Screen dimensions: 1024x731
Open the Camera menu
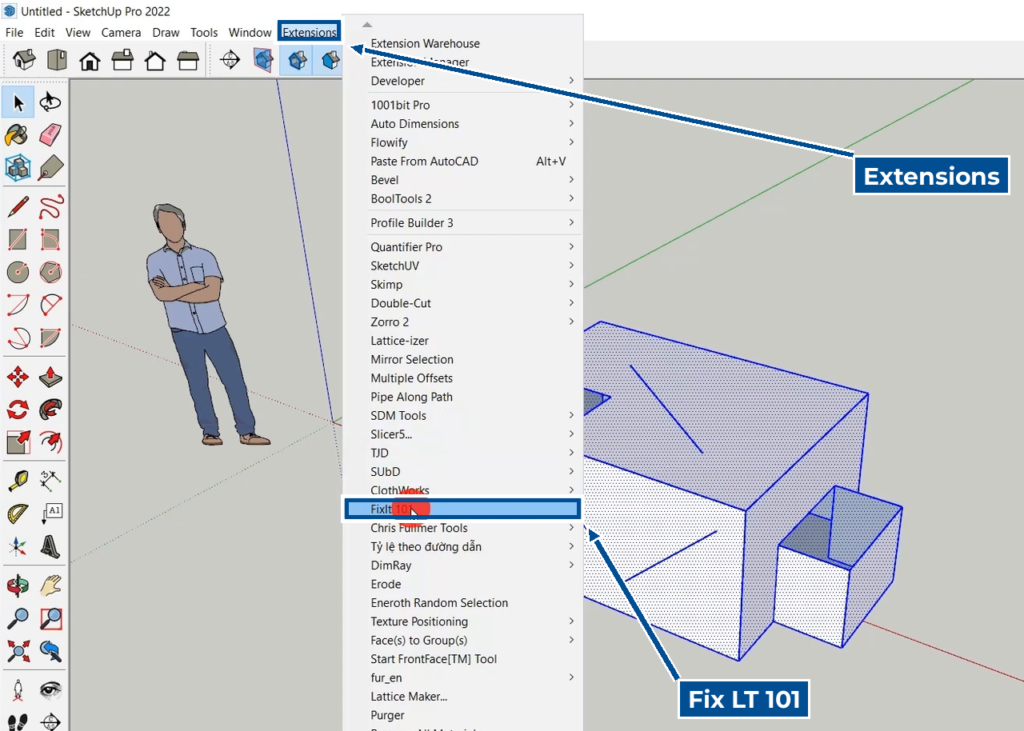[x=121, y=32]
